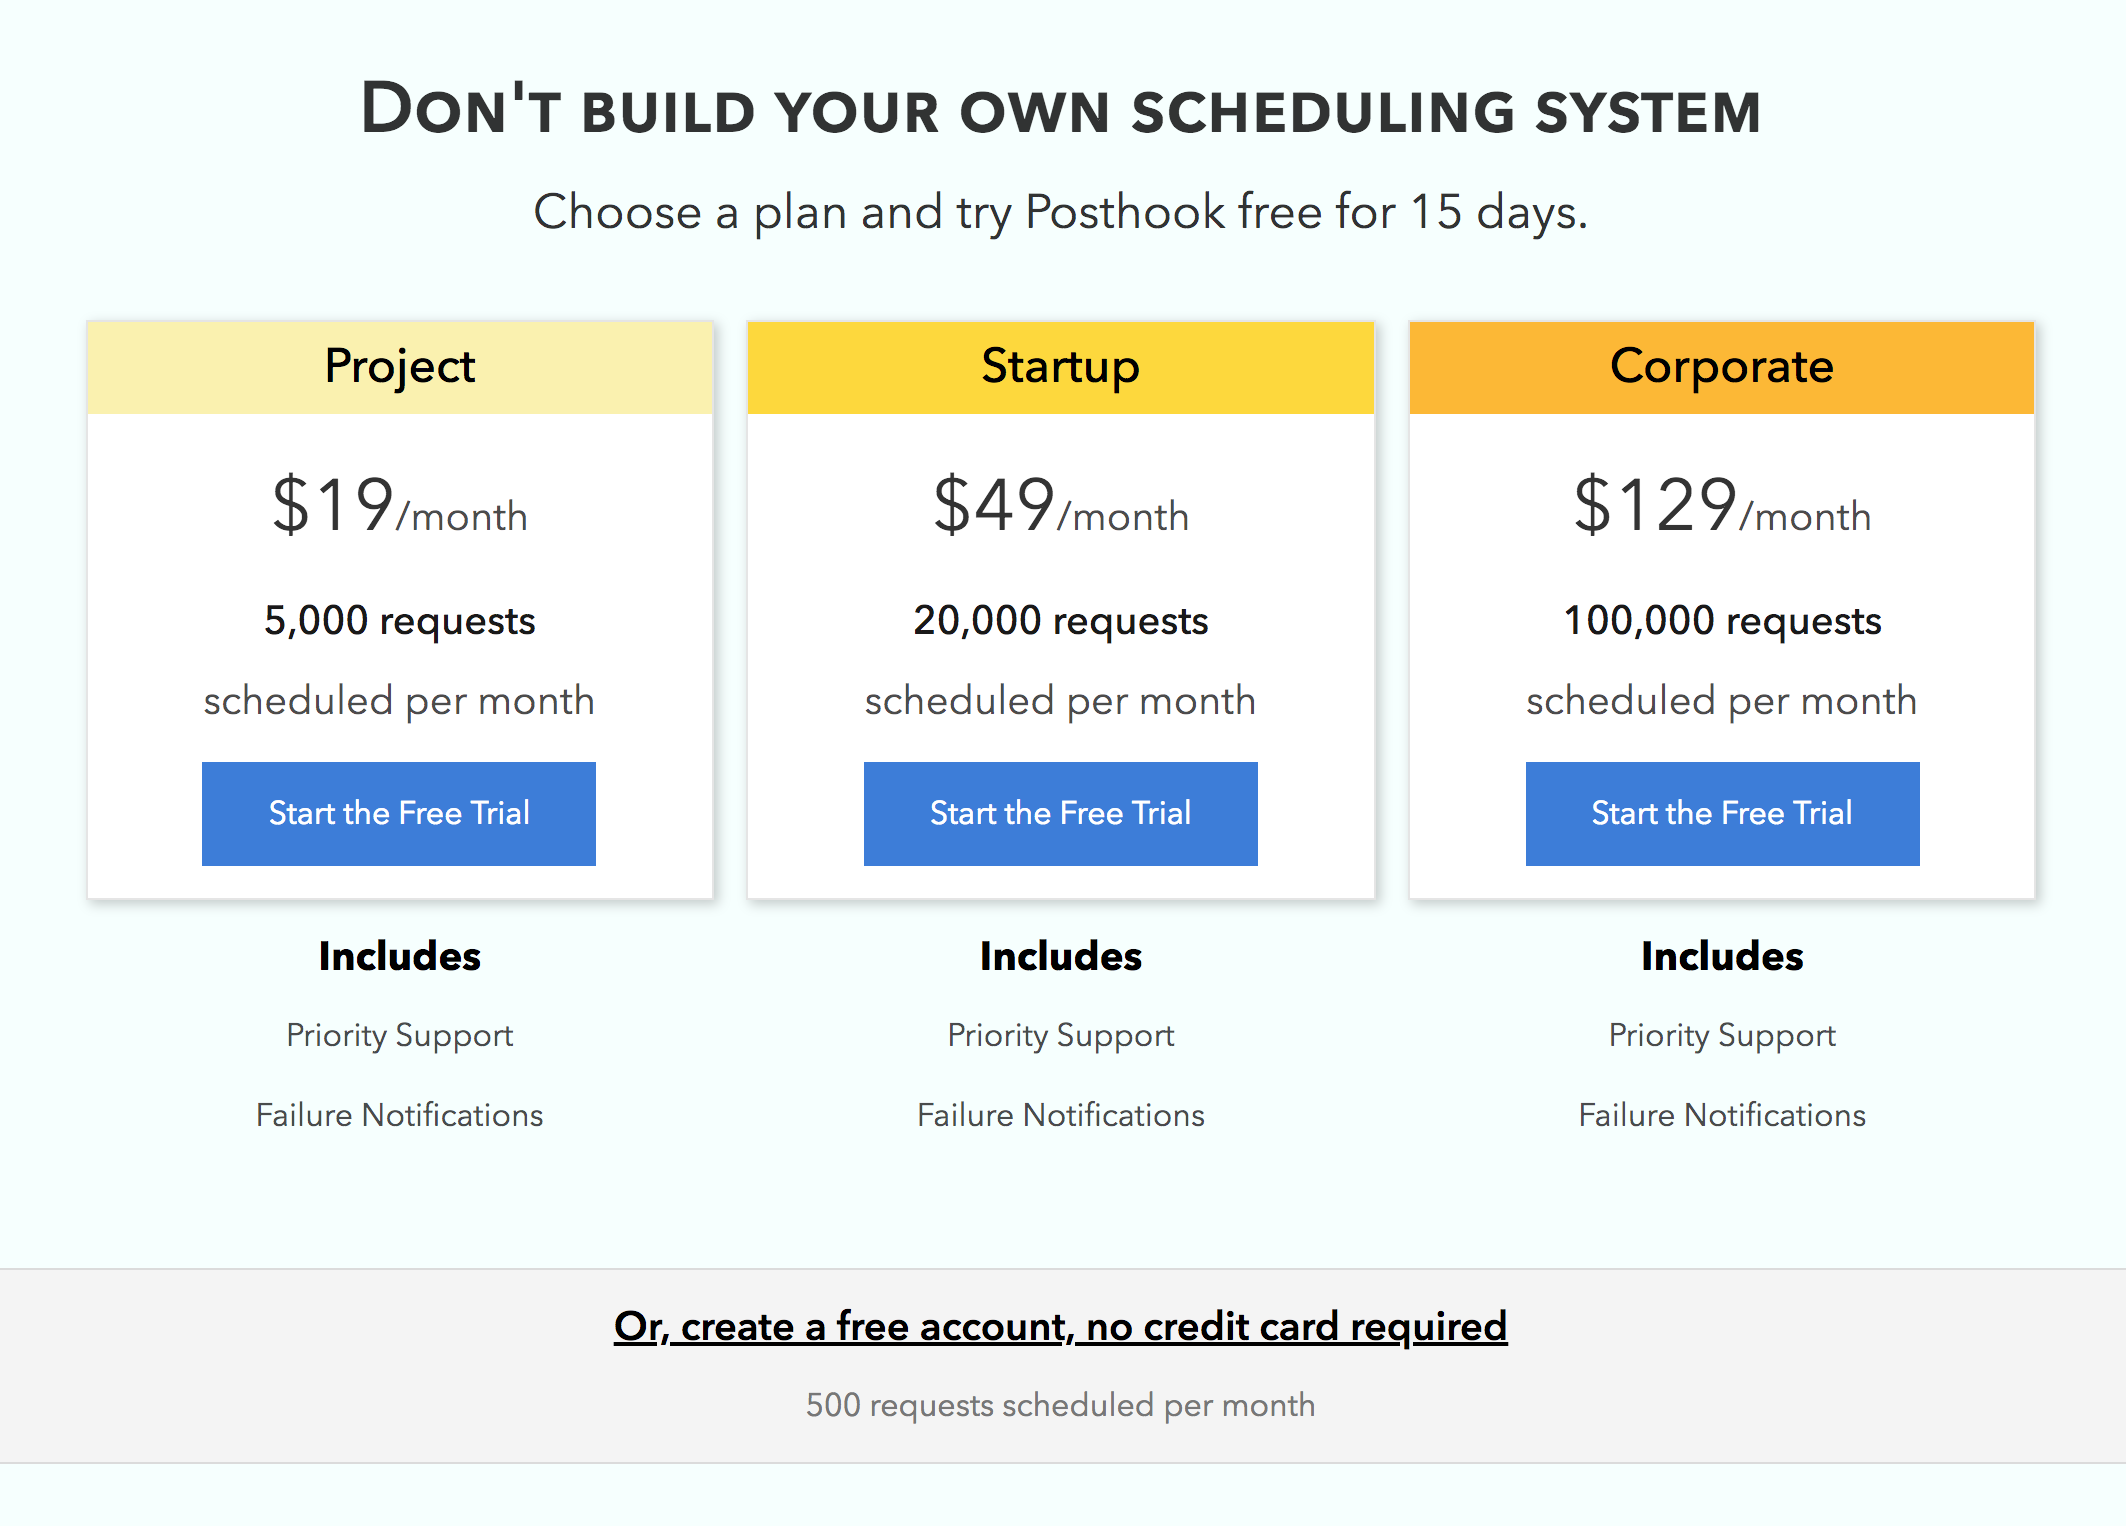This screenshot has height=1526, width=2126.
Task: Click the 500 requests scheduled per month text
Action: pos(1060,1405)
